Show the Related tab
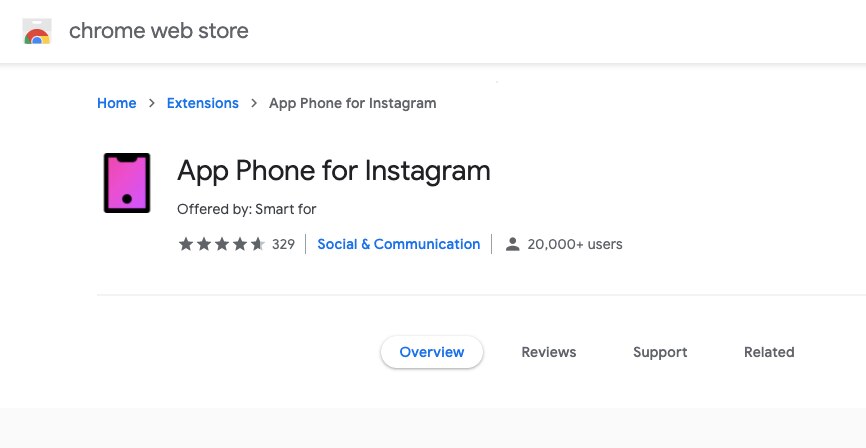Image resolution: width=866 pixels, height=448 pixels. click(x=769, y=352)
